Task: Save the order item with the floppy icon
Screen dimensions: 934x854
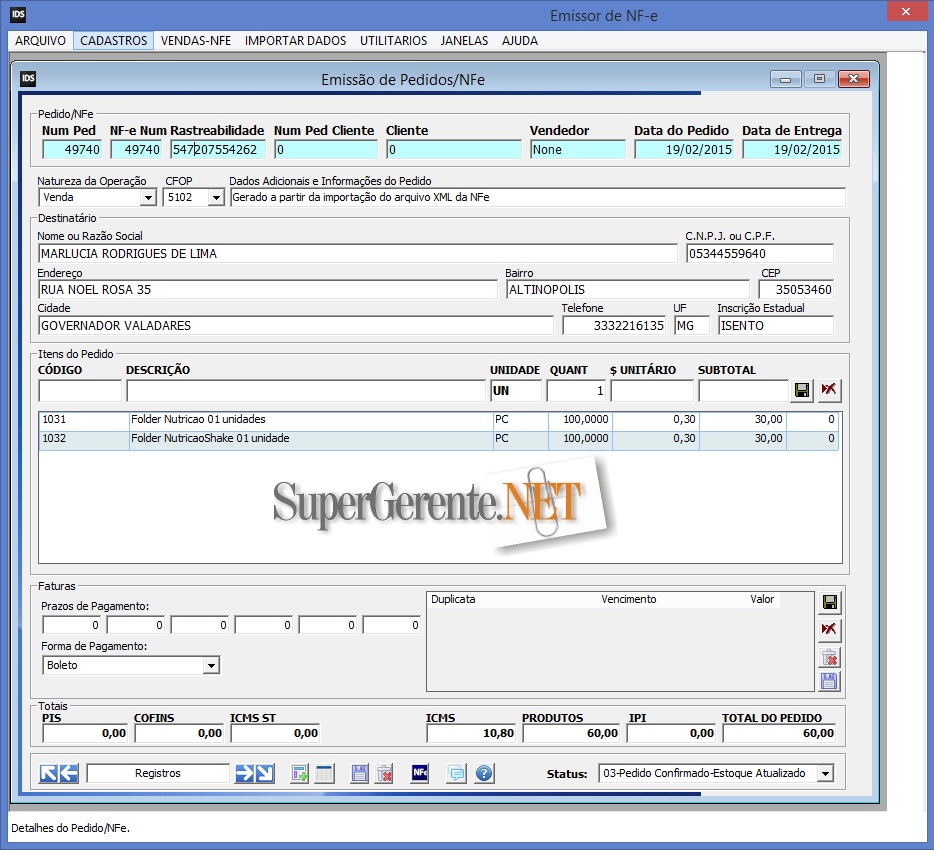Action: click(802, 390)
